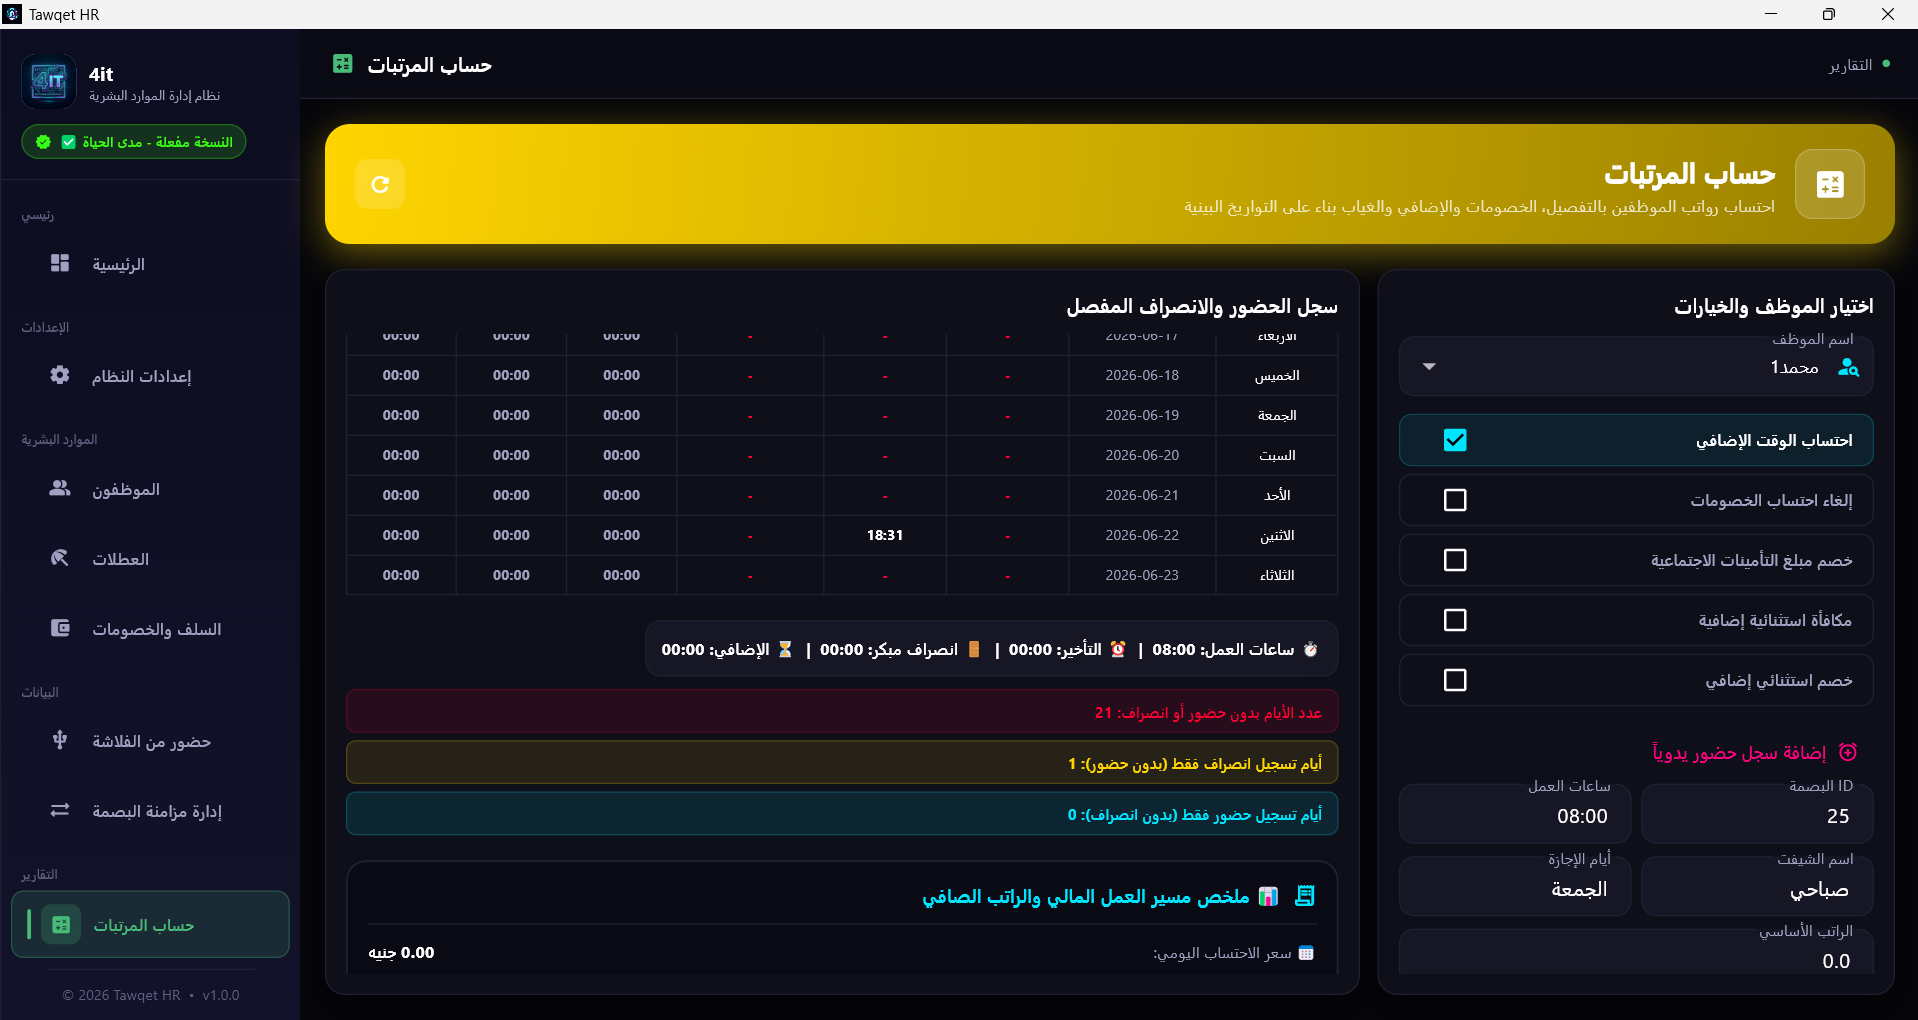Image resolution: width=1918 pixels, height=1020 pixels.
Task: Click the 2026-06-21 date cell
Action: point(1142,495)
